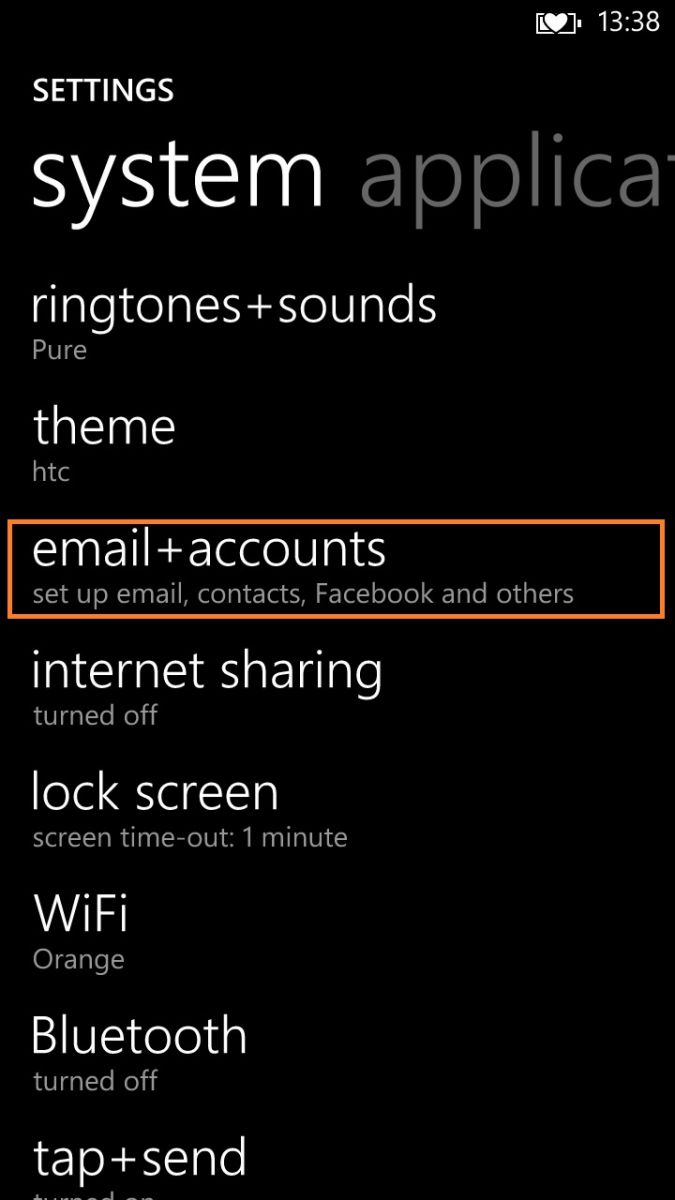This screenshot has height=1200, width=675.
Task: Open email+accounts settings
Action: [x=335, y=568]
